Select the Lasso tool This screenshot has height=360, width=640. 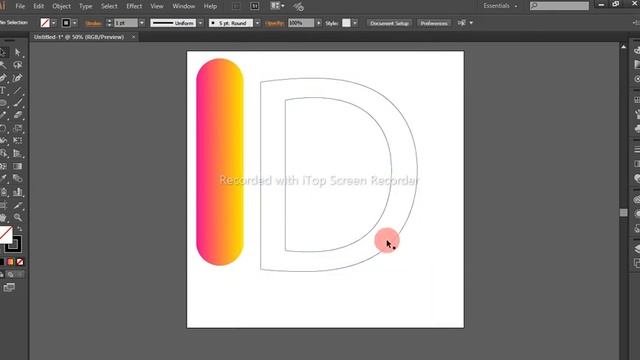[17, 65]
